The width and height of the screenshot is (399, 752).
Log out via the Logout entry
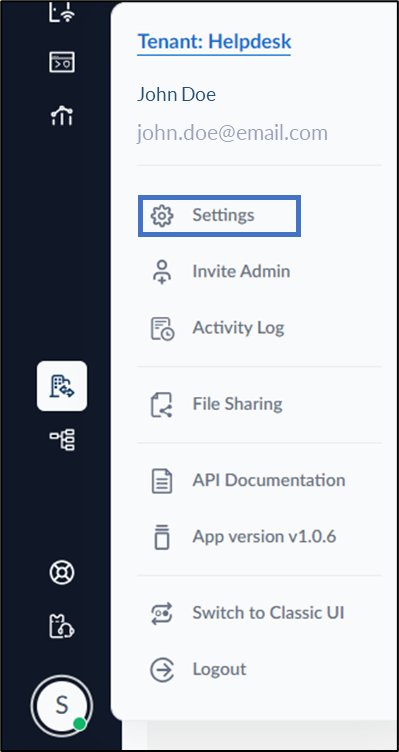(219, 669)
